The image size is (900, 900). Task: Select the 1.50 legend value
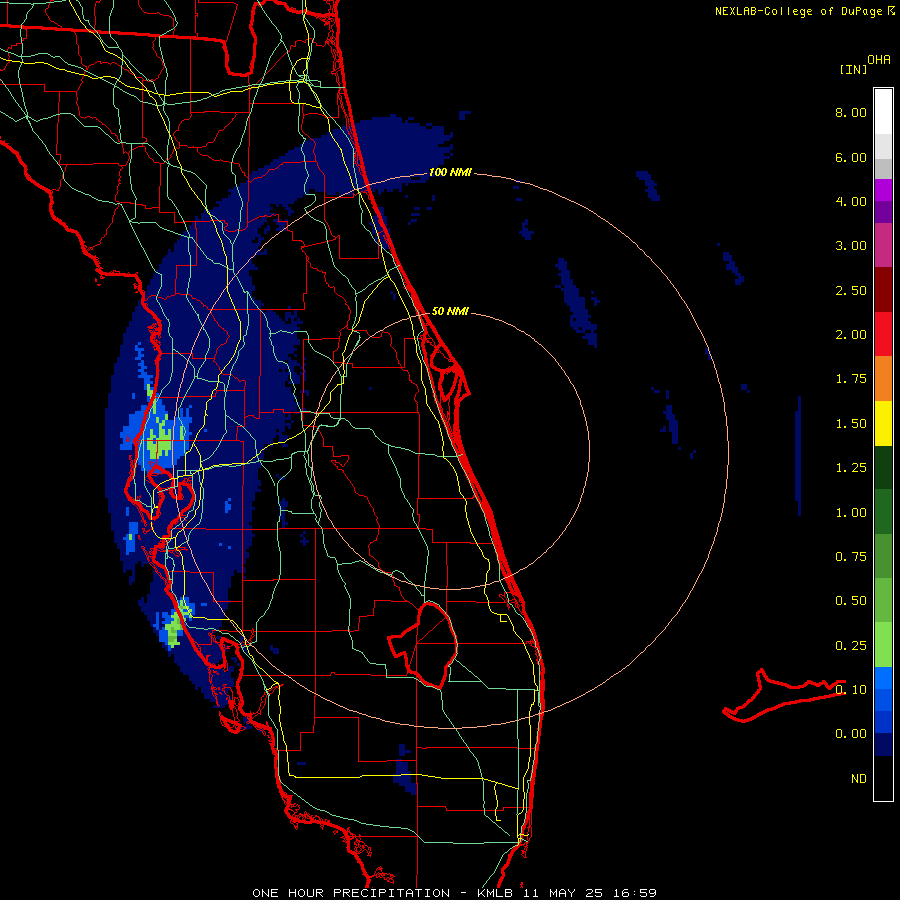pyautogui.click(x=851, y=424)
